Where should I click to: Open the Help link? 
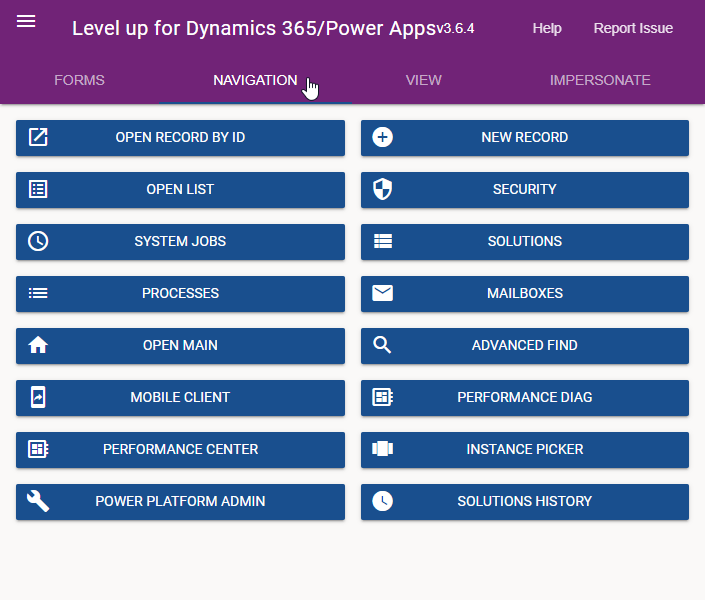[547, 28]
